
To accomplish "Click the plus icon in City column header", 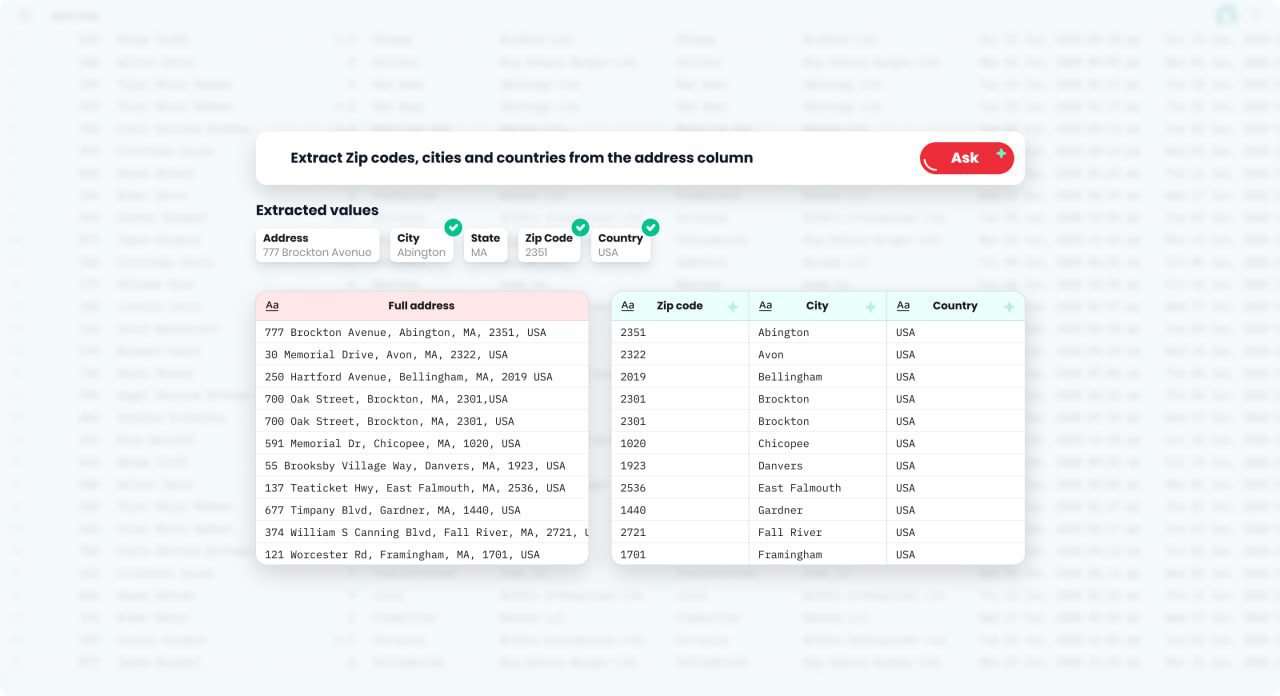I will (870, 307).
